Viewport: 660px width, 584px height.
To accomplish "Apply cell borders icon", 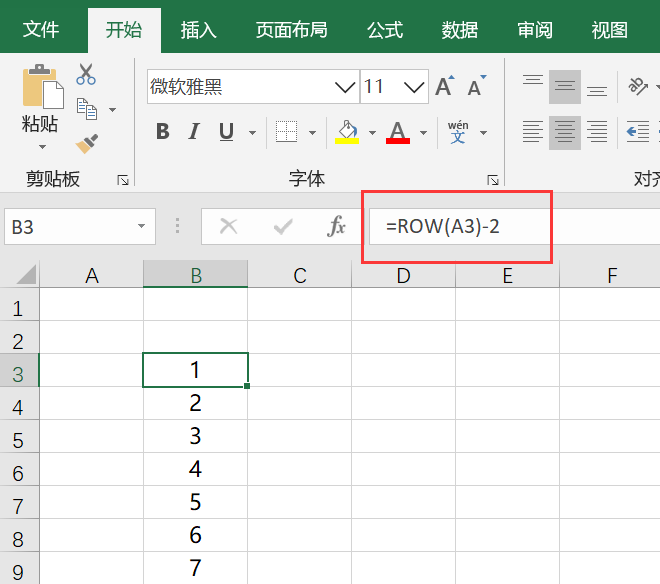I will point(286,132).
